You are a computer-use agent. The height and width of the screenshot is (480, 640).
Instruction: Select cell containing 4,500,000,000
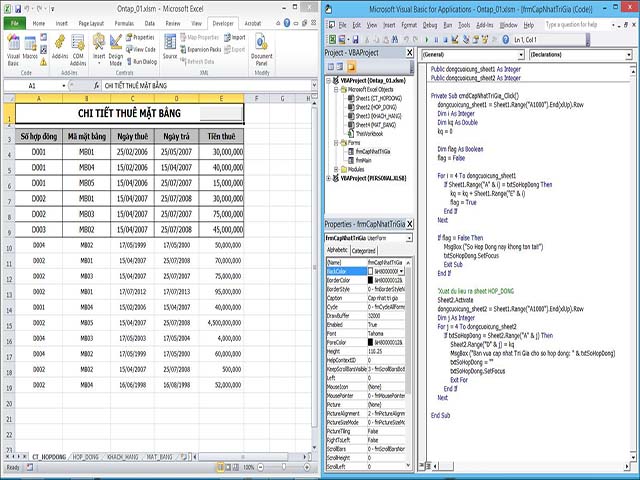(221, 323)
